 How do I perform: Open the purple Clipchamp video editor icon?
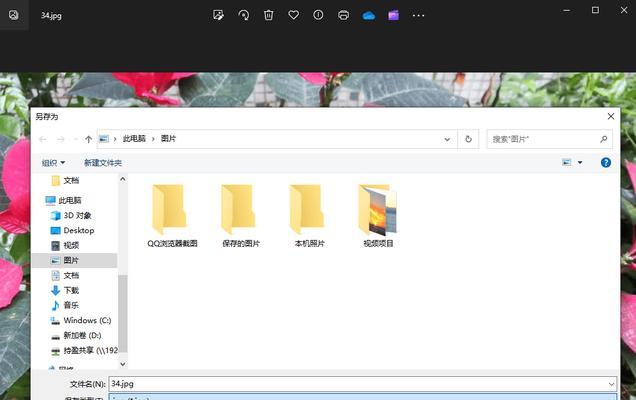point(393,15)
